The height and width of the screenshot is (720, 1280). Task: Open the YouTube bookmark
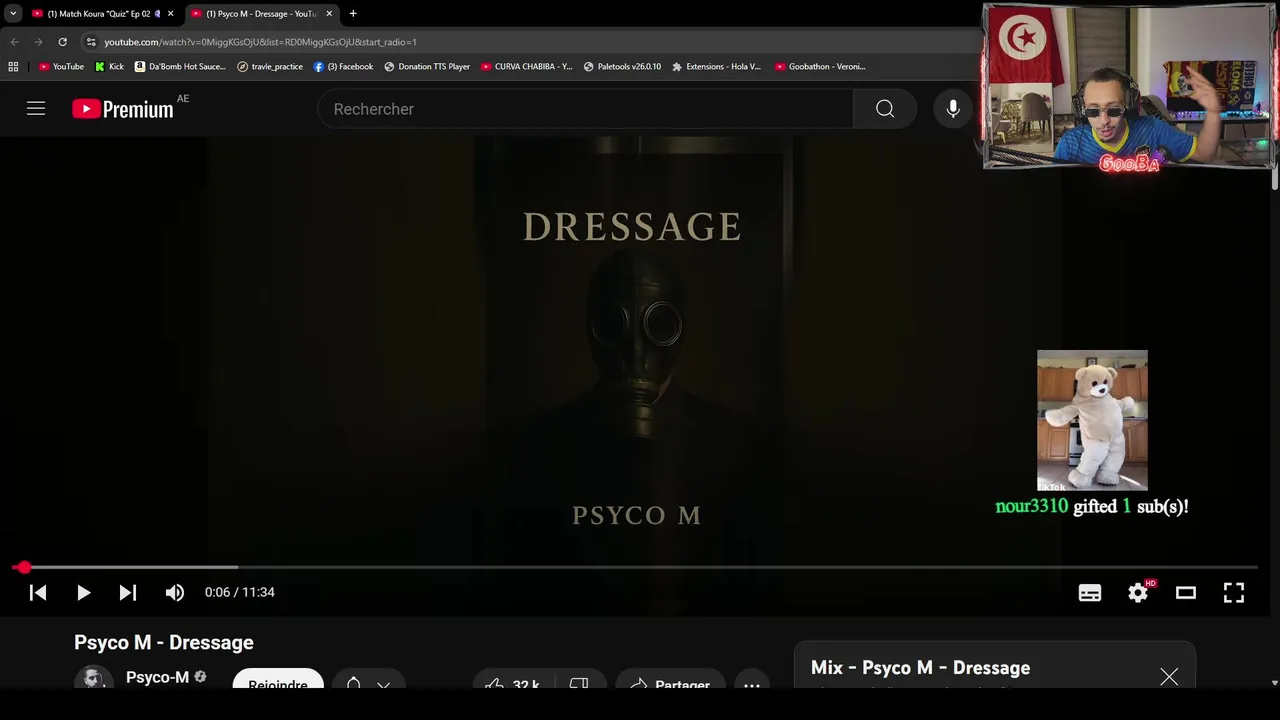[61, 67]
